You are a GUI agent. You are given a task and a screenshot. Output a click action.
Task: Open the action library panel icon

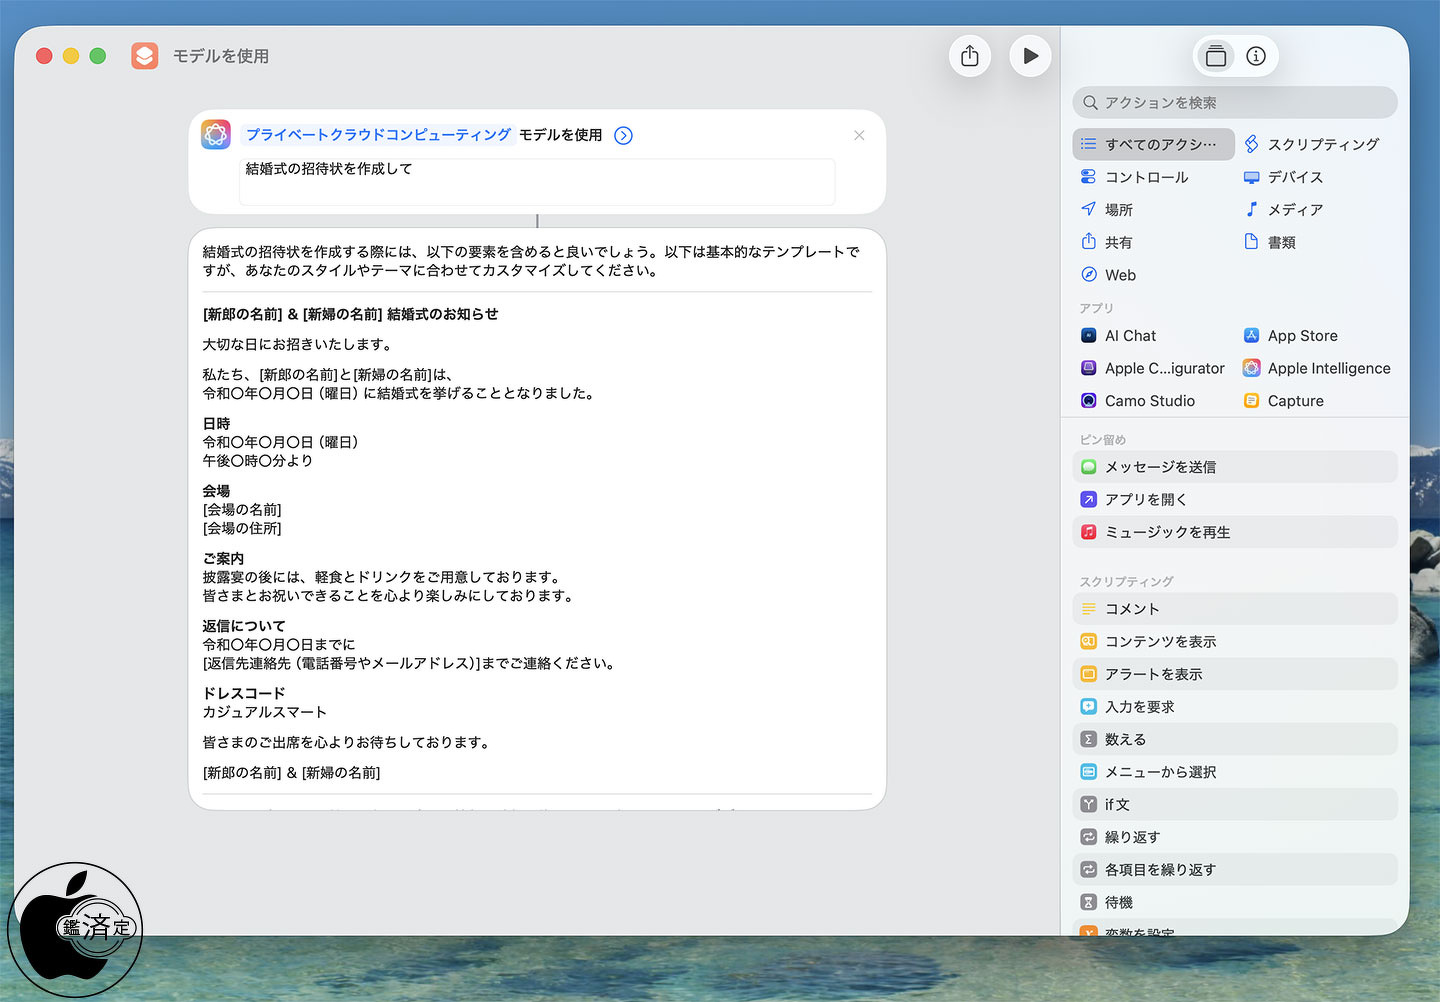[1215, 56]
